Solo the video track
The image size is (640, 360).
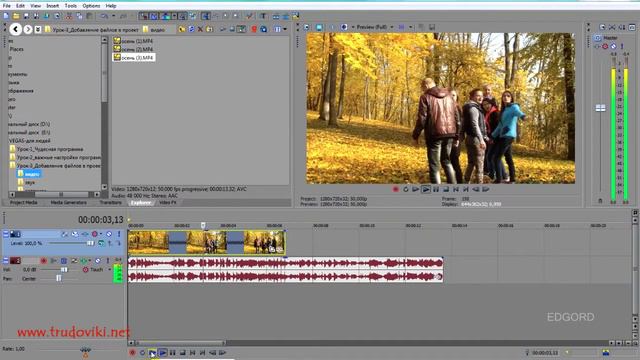coord(119,234)
